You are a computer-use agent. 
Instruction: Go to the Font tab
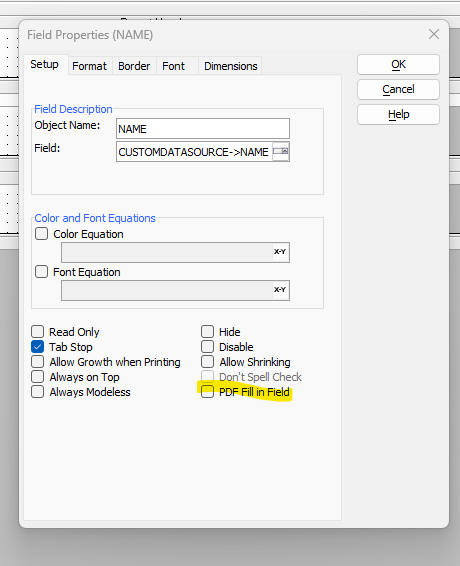point(173,66)
